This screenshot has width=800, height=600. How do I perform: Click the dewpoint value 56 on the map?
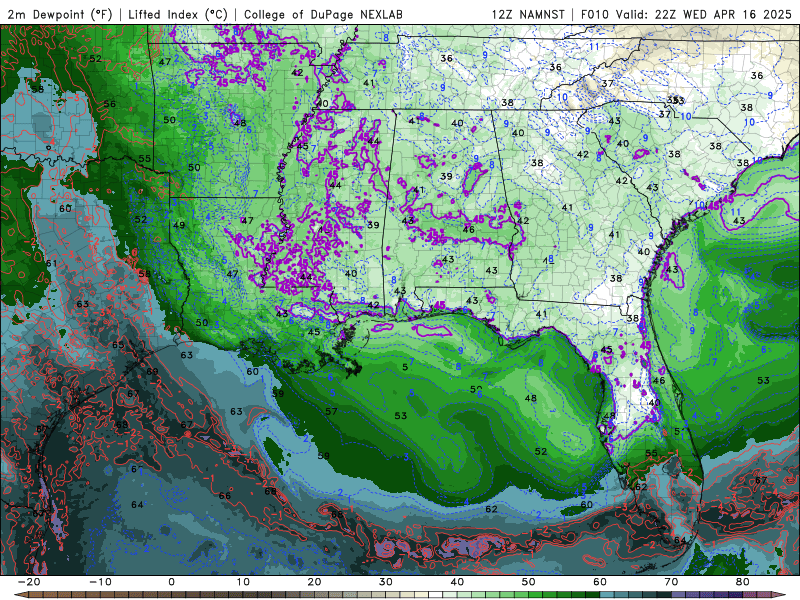point(109,104)
